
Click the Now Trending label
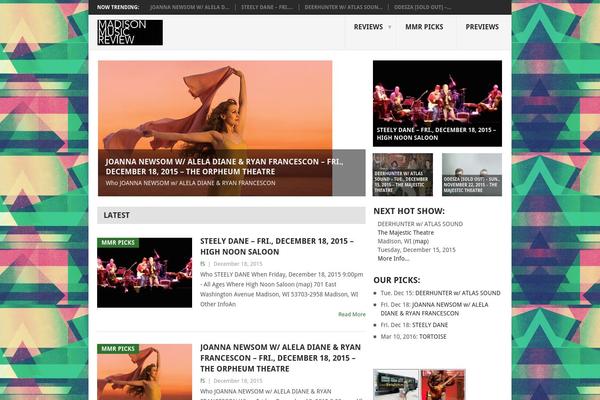point(118,7)
